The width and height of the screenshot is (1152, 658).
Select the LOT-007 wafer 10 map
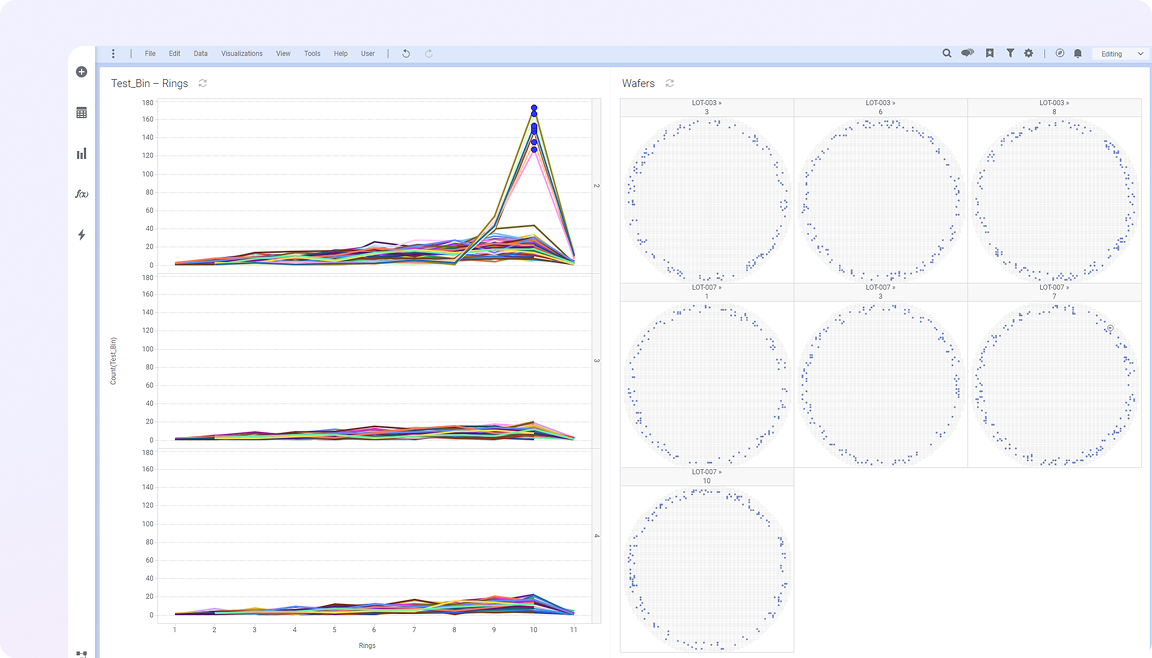tap(706, 568)
